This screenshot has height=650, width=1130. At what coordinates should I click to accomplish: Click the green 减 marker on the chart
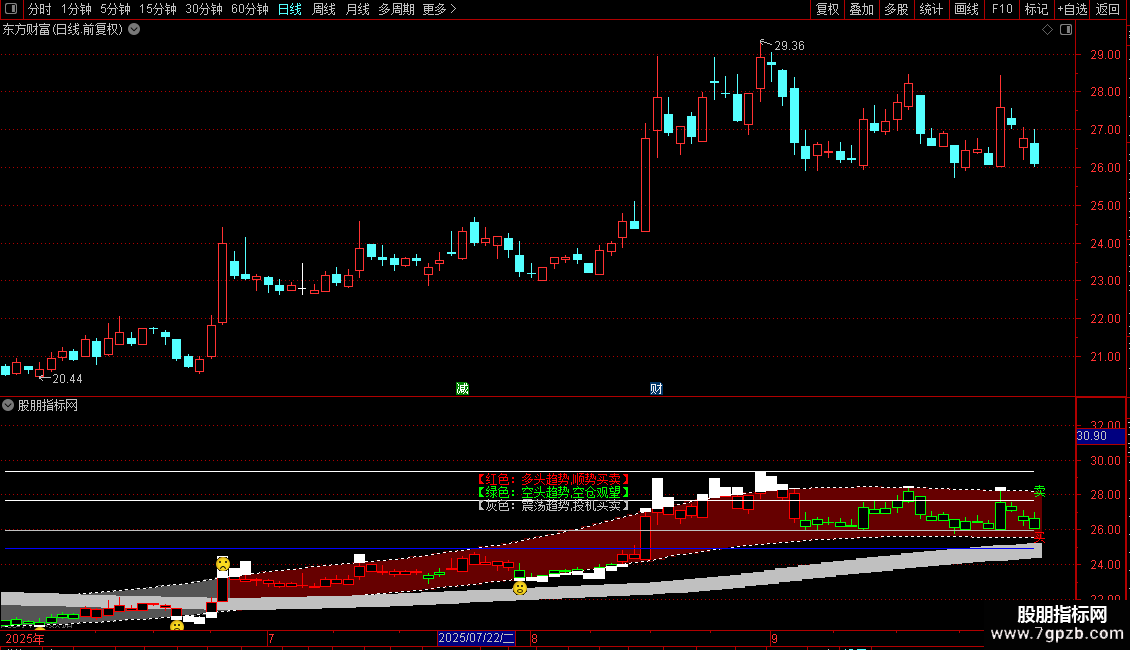(463, 388)
